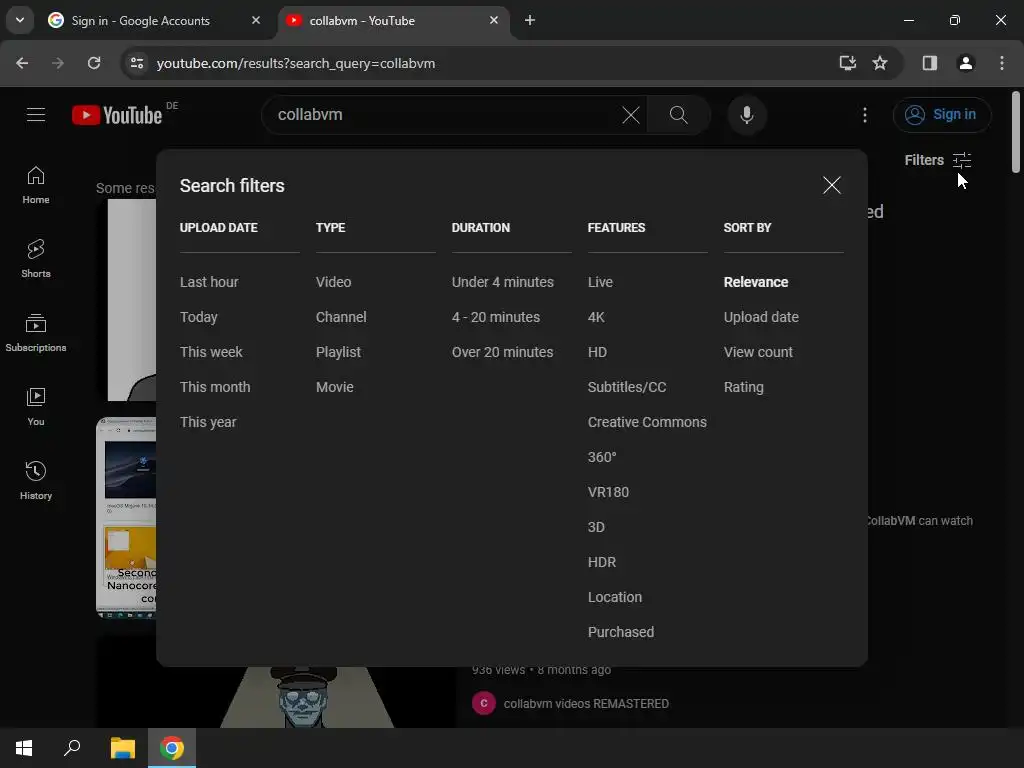Go to the YouTube logo home
Viewport: 1024px width, 768px height.
pyautogui.click(x=117, y=115)
